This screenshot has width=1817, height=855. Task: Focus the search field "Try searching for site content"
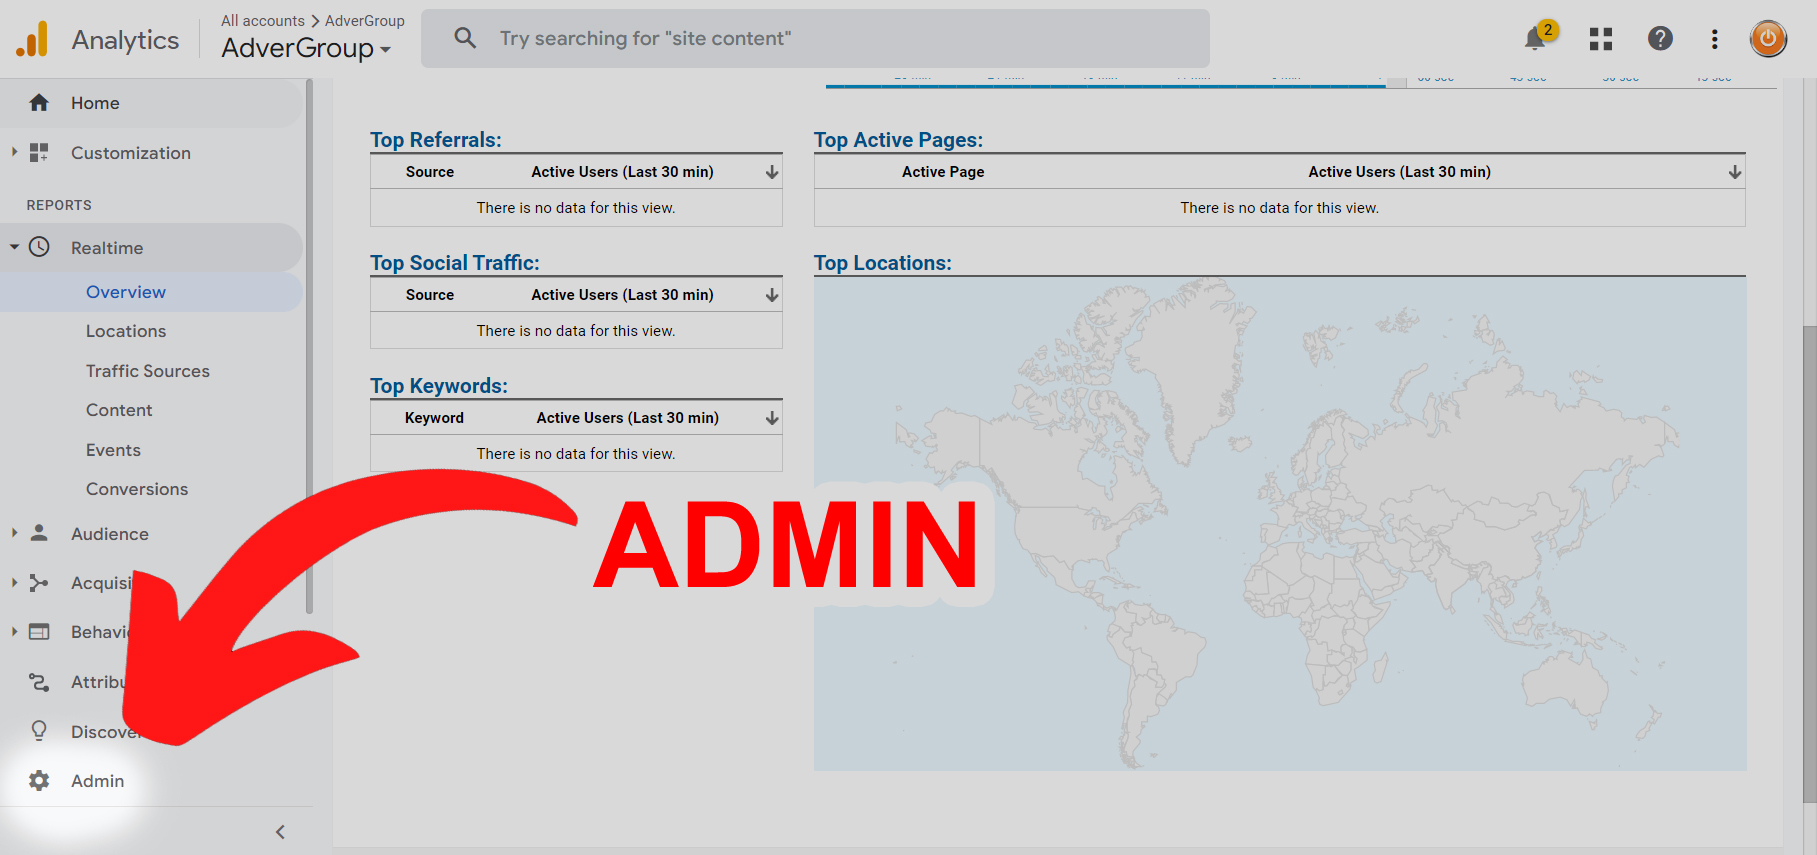[x=815, y=38]
